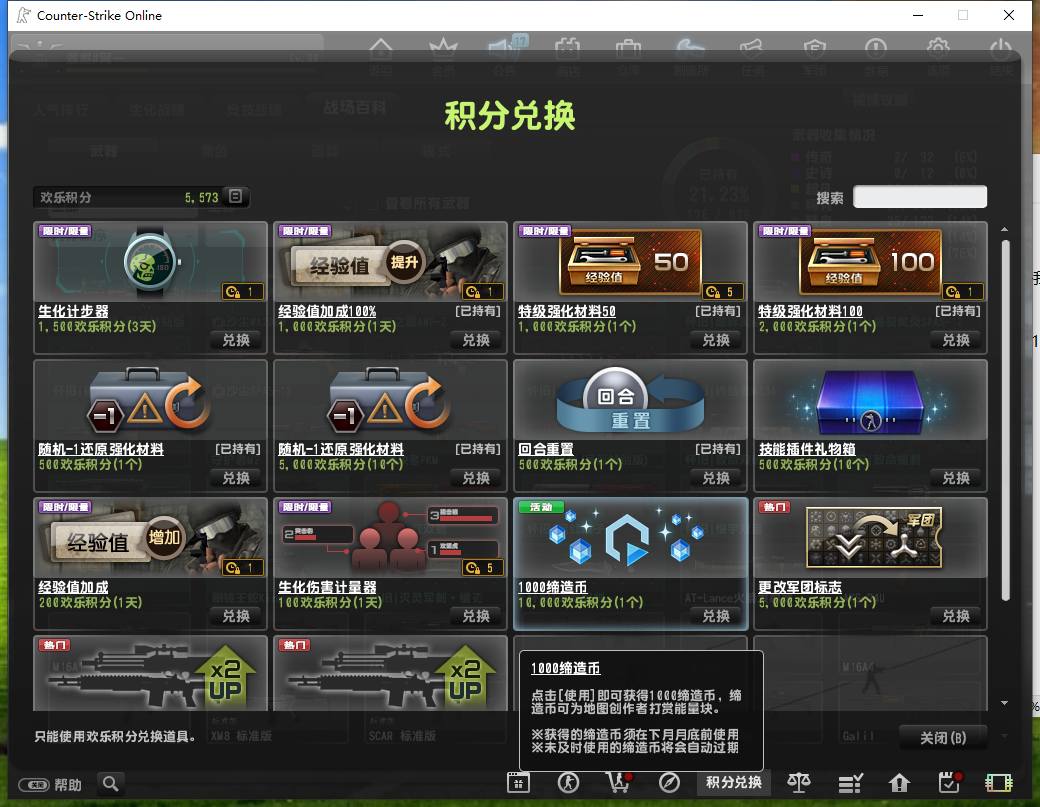Select the 积分兑换 tab in bottom bar
This screenshot has width=1040, height=807.
coord(734,782)
